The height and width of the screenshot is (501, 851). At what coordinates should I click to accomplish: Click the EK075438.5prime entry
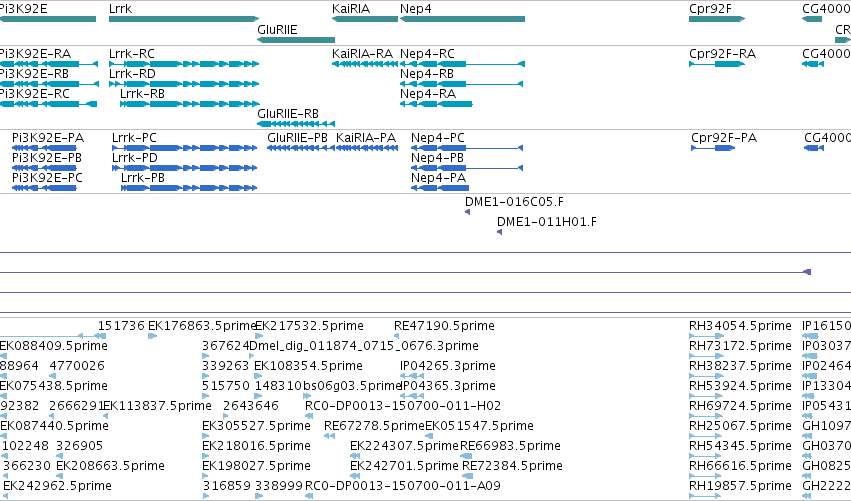pos(53,386)
